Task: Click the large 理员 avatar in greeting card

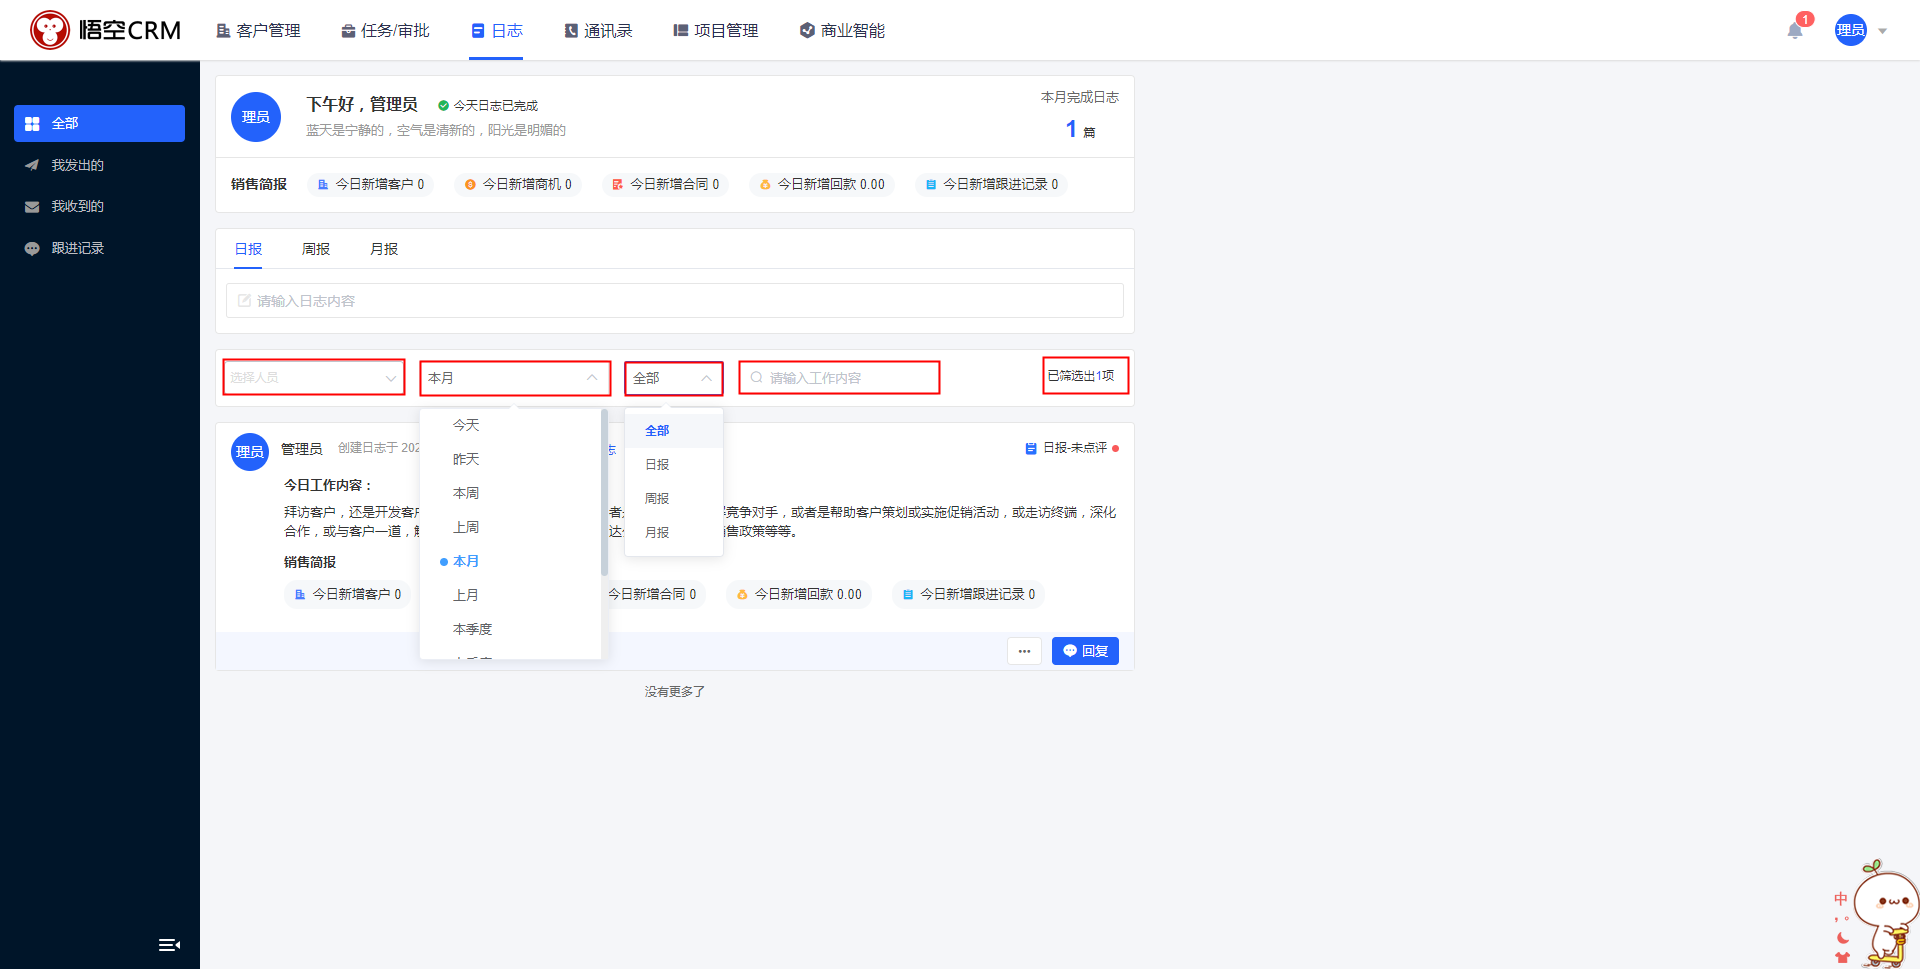Action: [x=256, y=117]
